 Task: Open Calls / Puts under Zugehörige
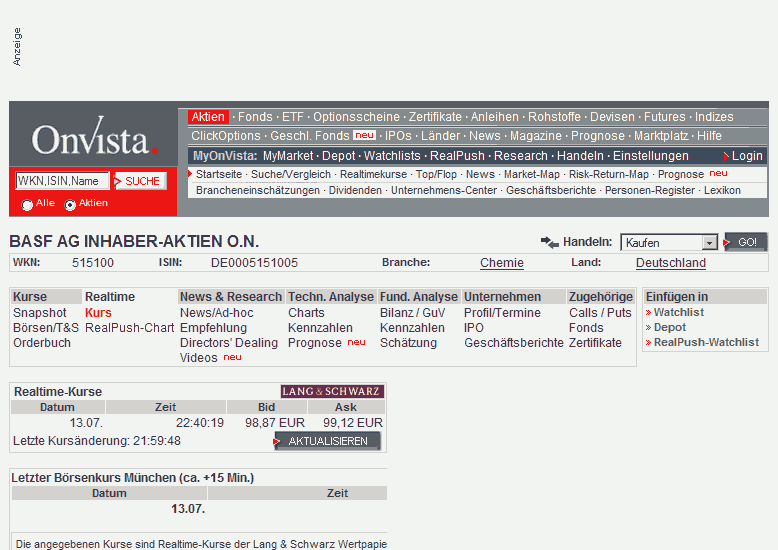[x=600, y=313]
